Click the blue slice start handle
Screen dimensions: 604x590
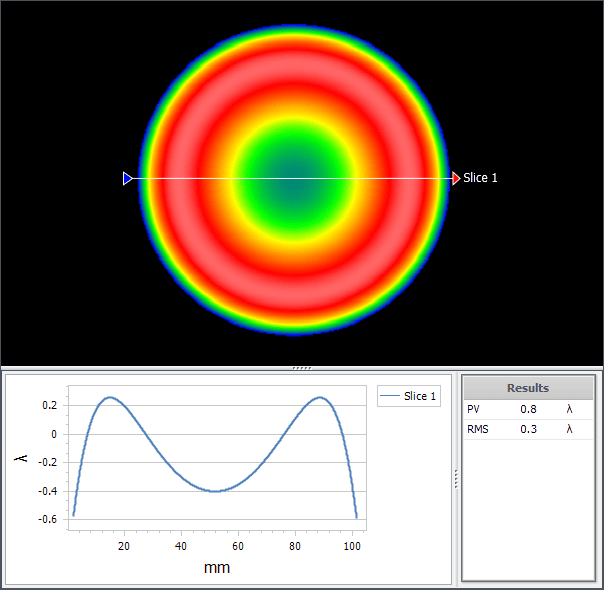tap(127, 178)
